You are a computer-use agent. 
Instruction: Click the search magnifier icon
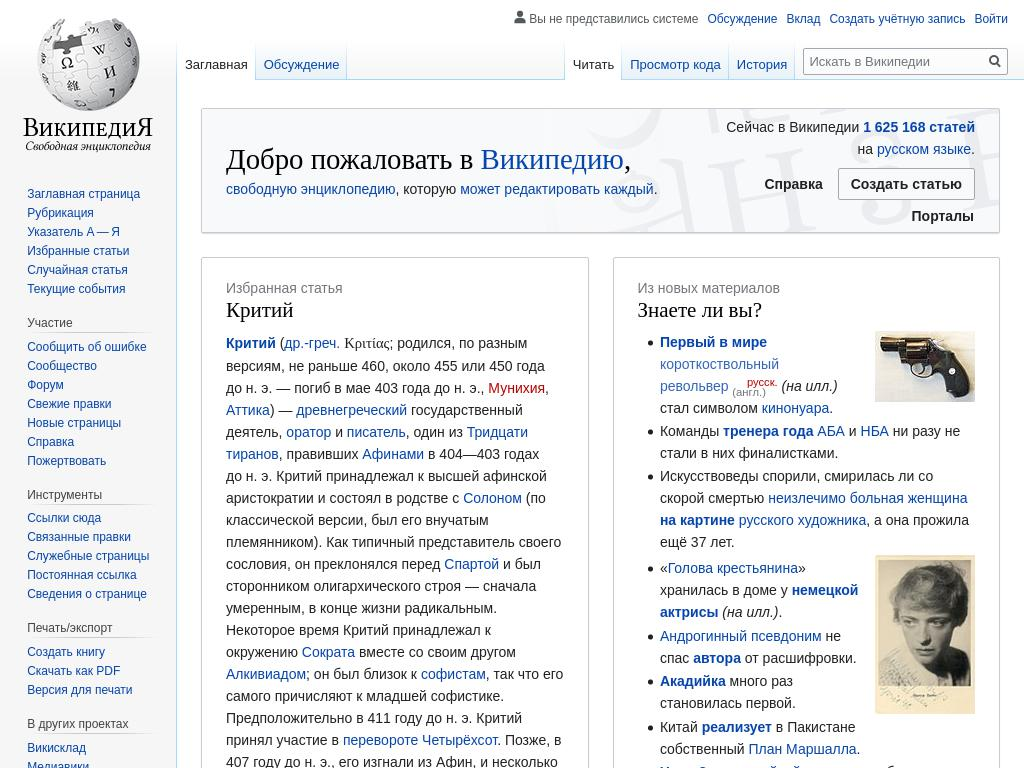pos(995,61)
